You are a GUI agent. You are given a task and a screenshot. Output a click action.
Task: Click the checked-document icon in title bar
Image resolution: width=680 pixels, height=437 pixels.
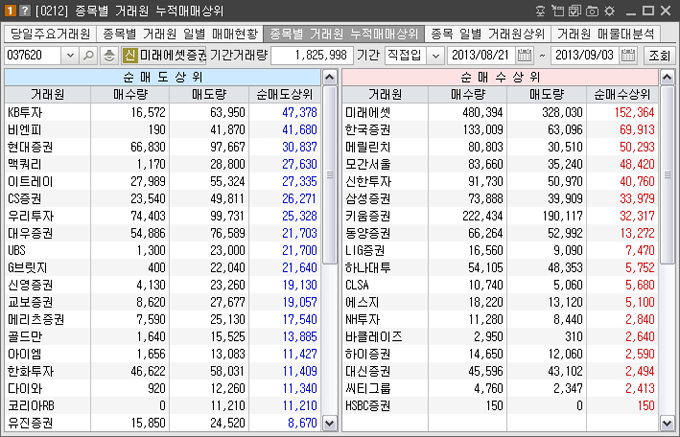[x=575, y=11]
